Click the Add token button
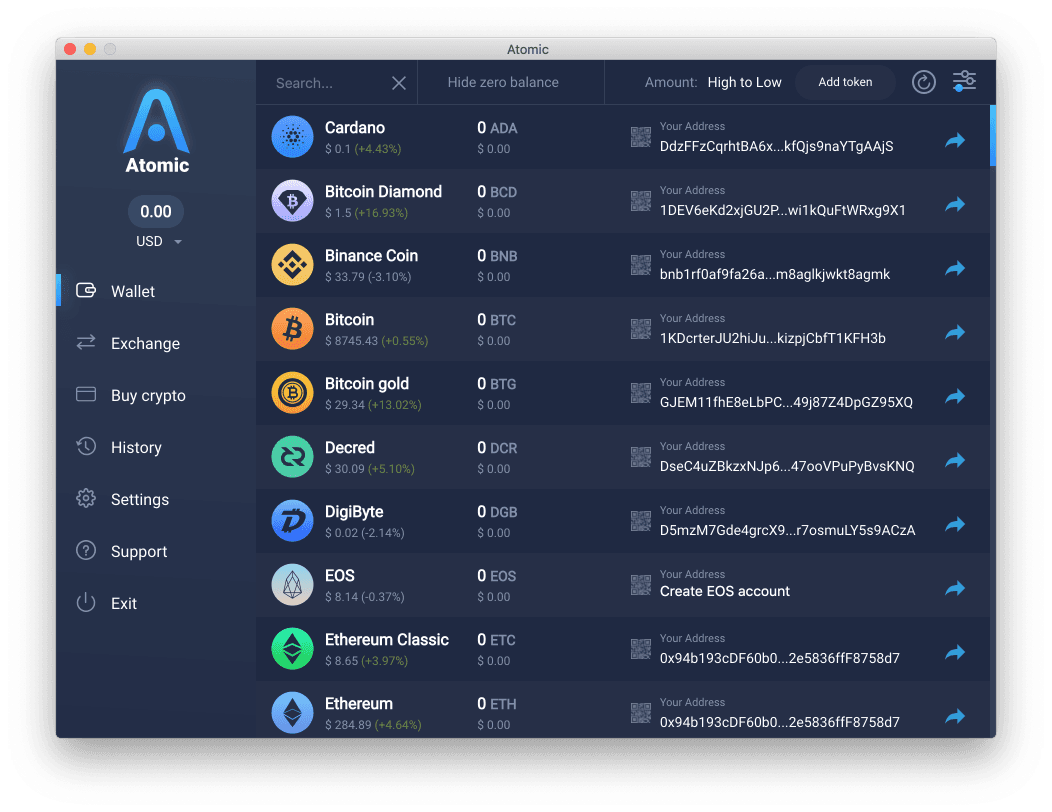The width and height of the screenshot is (1052, 812). point(845,82)
